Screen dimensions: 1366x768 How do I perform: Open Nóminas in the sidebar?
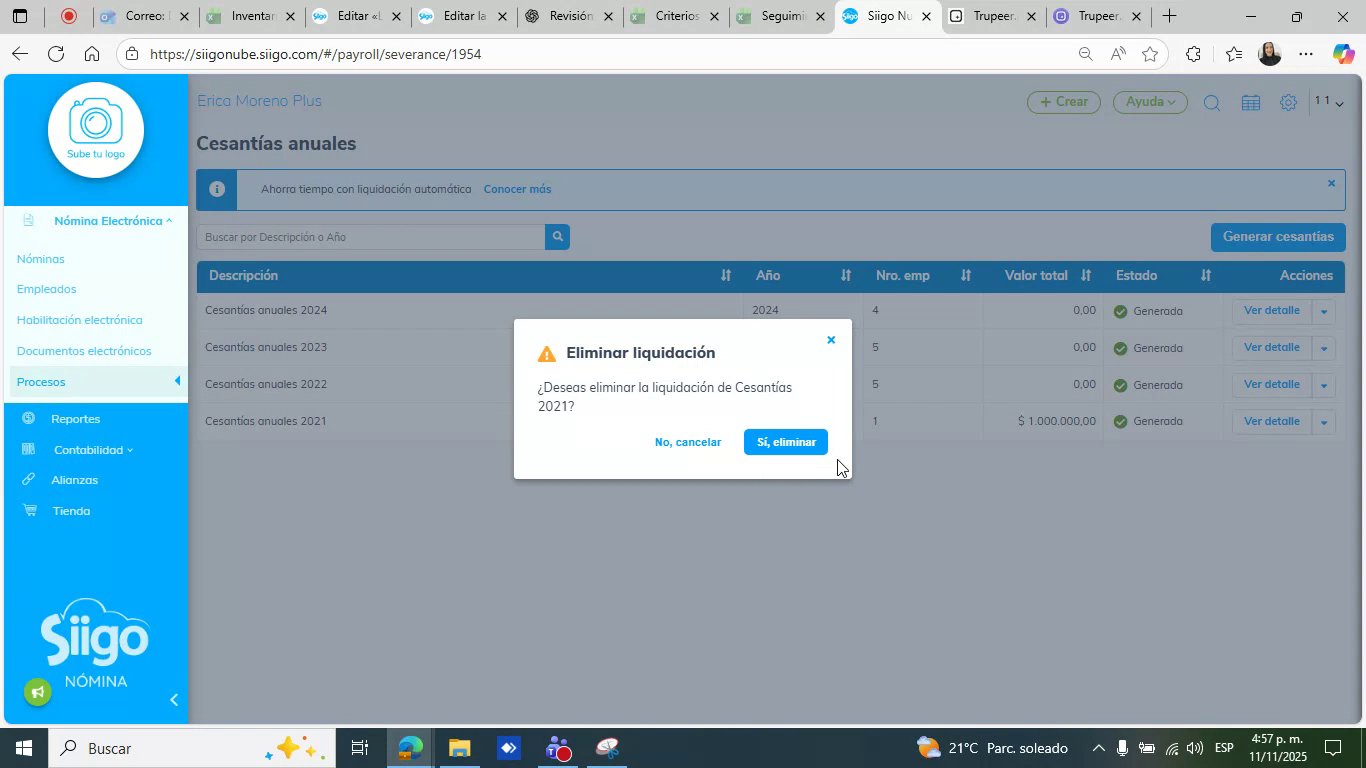pos(40,259)
